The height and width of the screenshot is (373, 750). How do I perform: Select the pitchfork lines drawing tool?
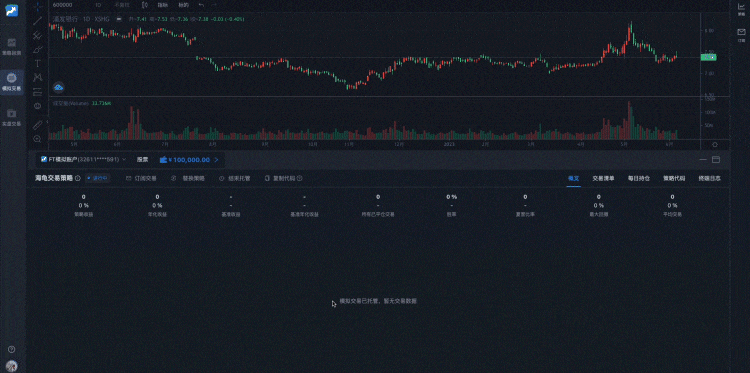click(x=38, y=35)
